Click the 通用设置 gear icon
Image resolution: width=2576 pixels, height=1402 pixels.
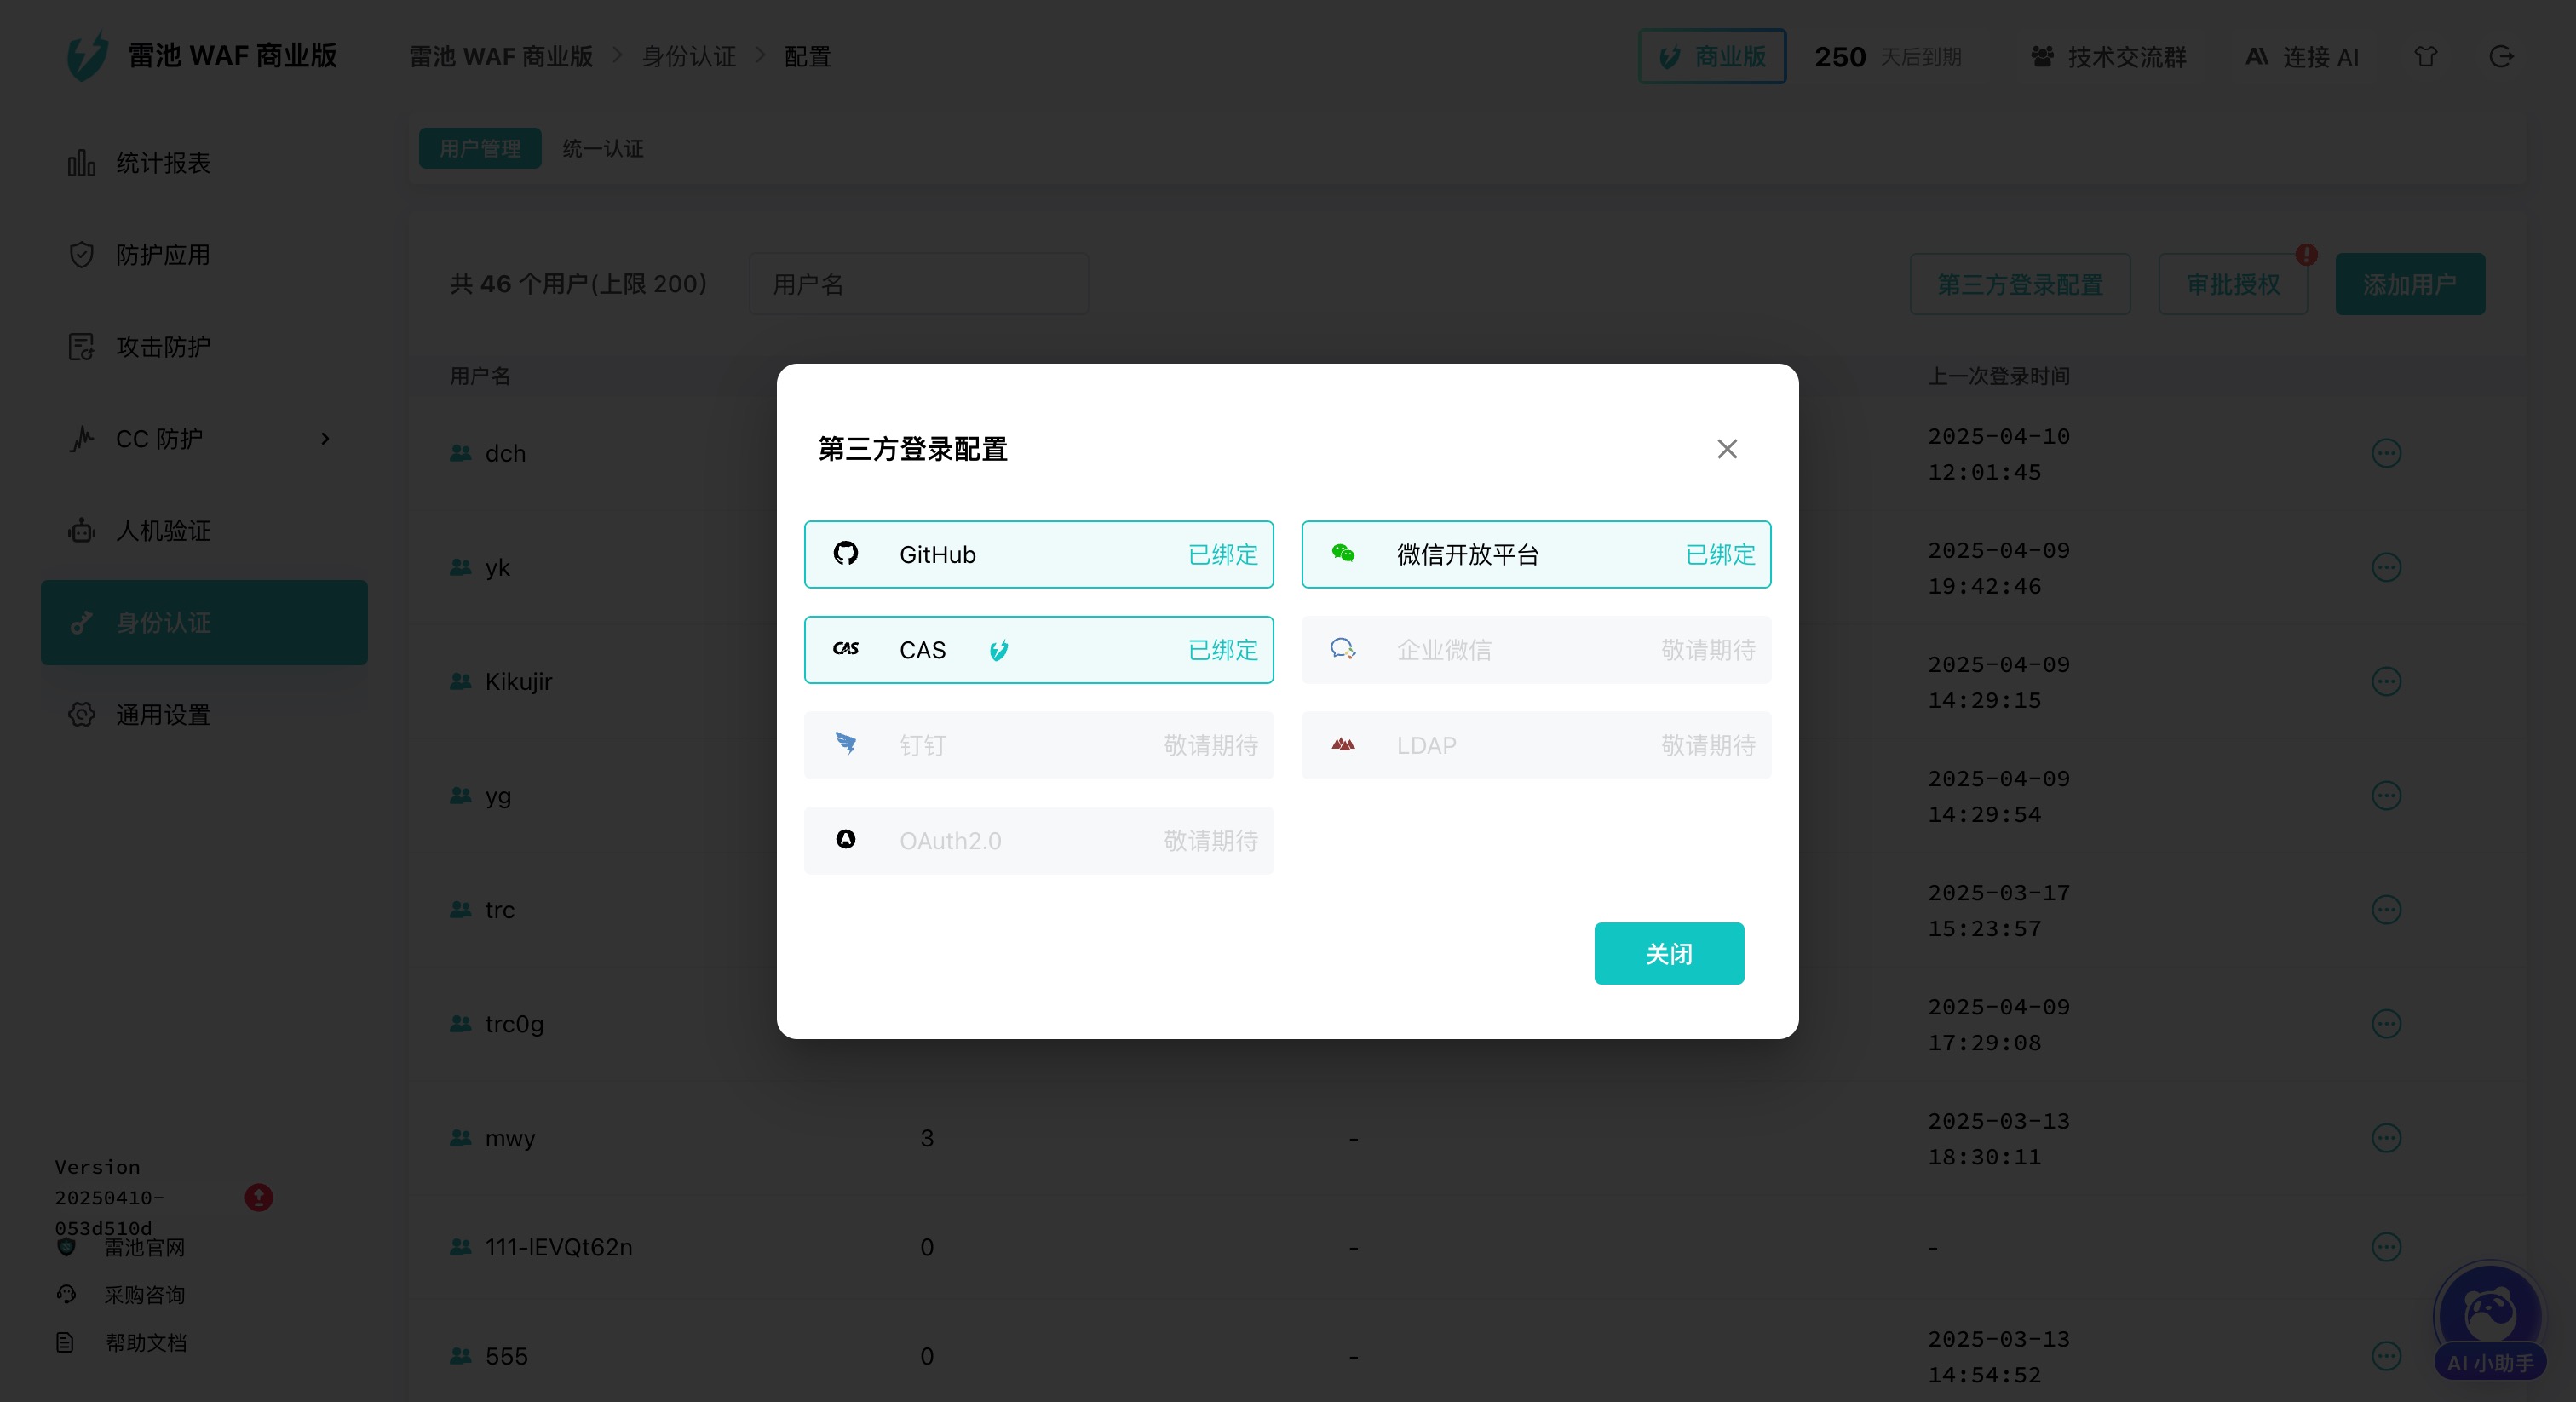point(81,714)
